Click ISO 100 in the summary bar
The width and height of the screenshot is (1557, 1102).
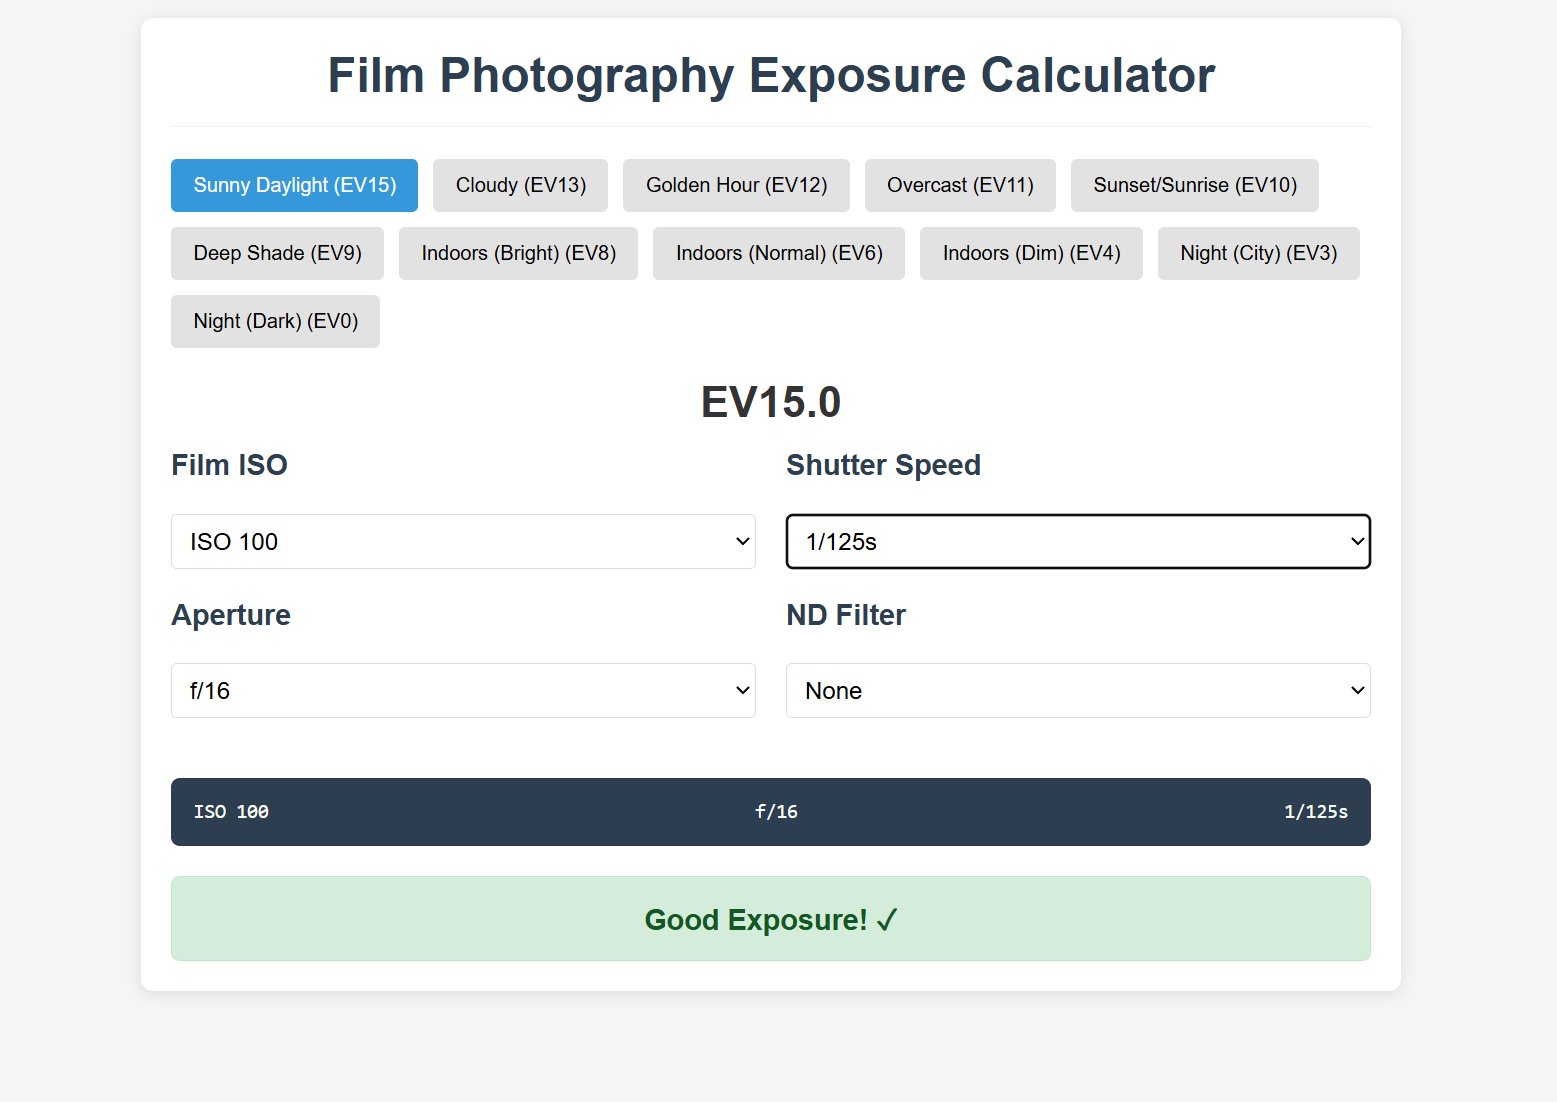[x=231, y=812]
